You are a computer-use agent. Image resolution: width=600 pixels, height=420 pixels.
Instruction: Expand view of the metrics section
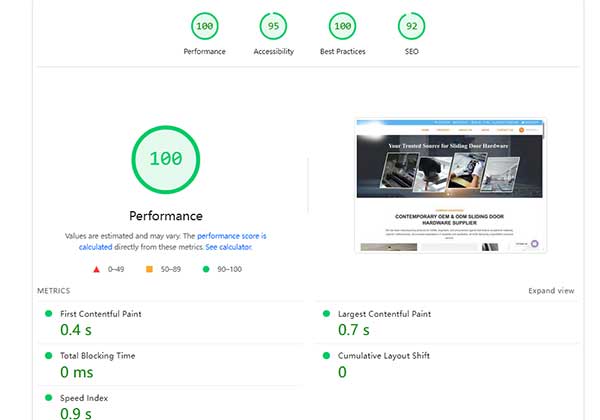pyautogui.click(x=551, y=291)
